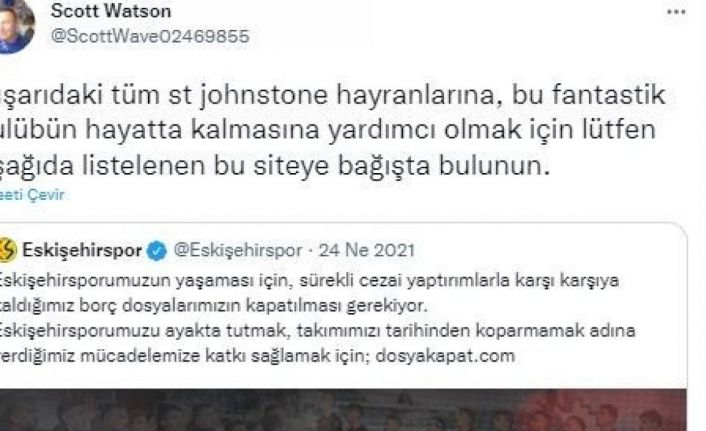The height and width of the screenshot is (431, 706).
Task: Open the 24 Ne 2021 timestamp
Action: [367, 250]
